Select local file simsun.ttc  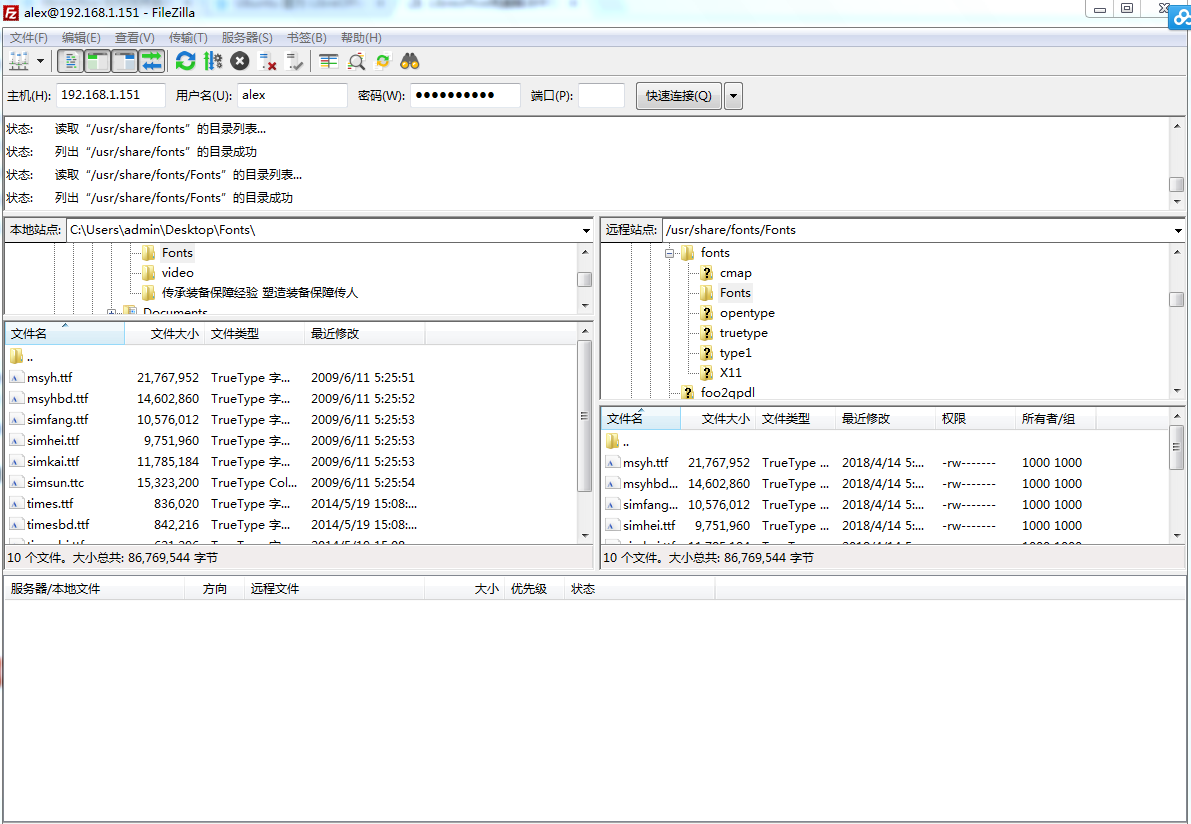pyautogui.click(x=55, y=483)
